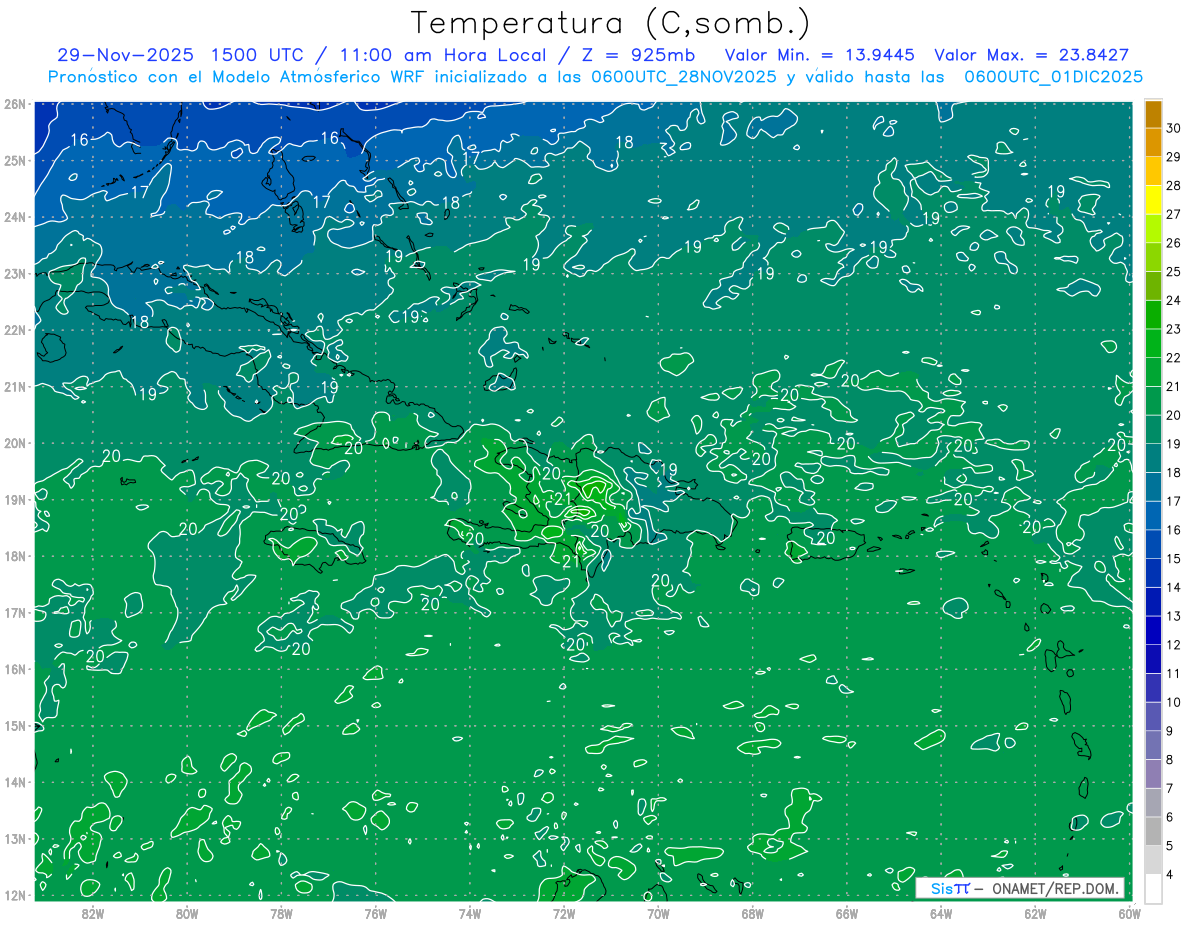Click the "70W" longitude axis label
Viewport: 1200px width, 927px height.
pos(658,913)
